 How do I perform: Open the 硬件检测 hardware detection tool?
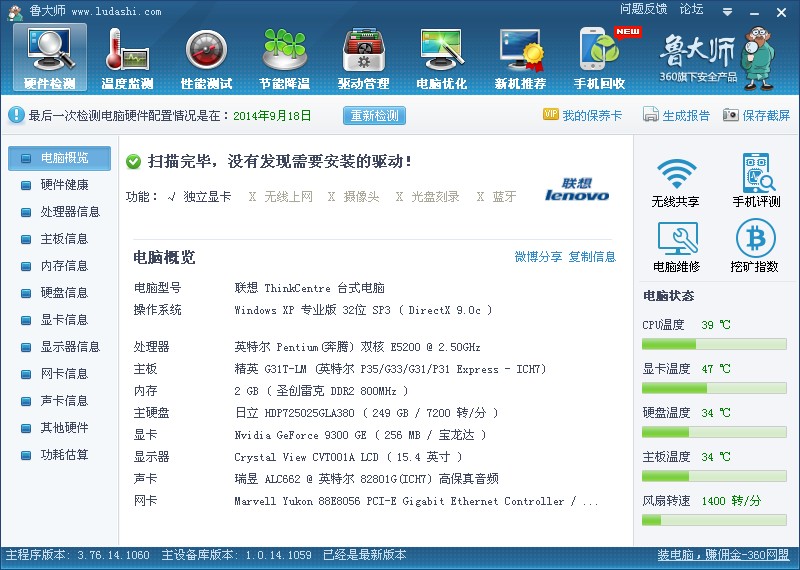click(x=50, y=57)
